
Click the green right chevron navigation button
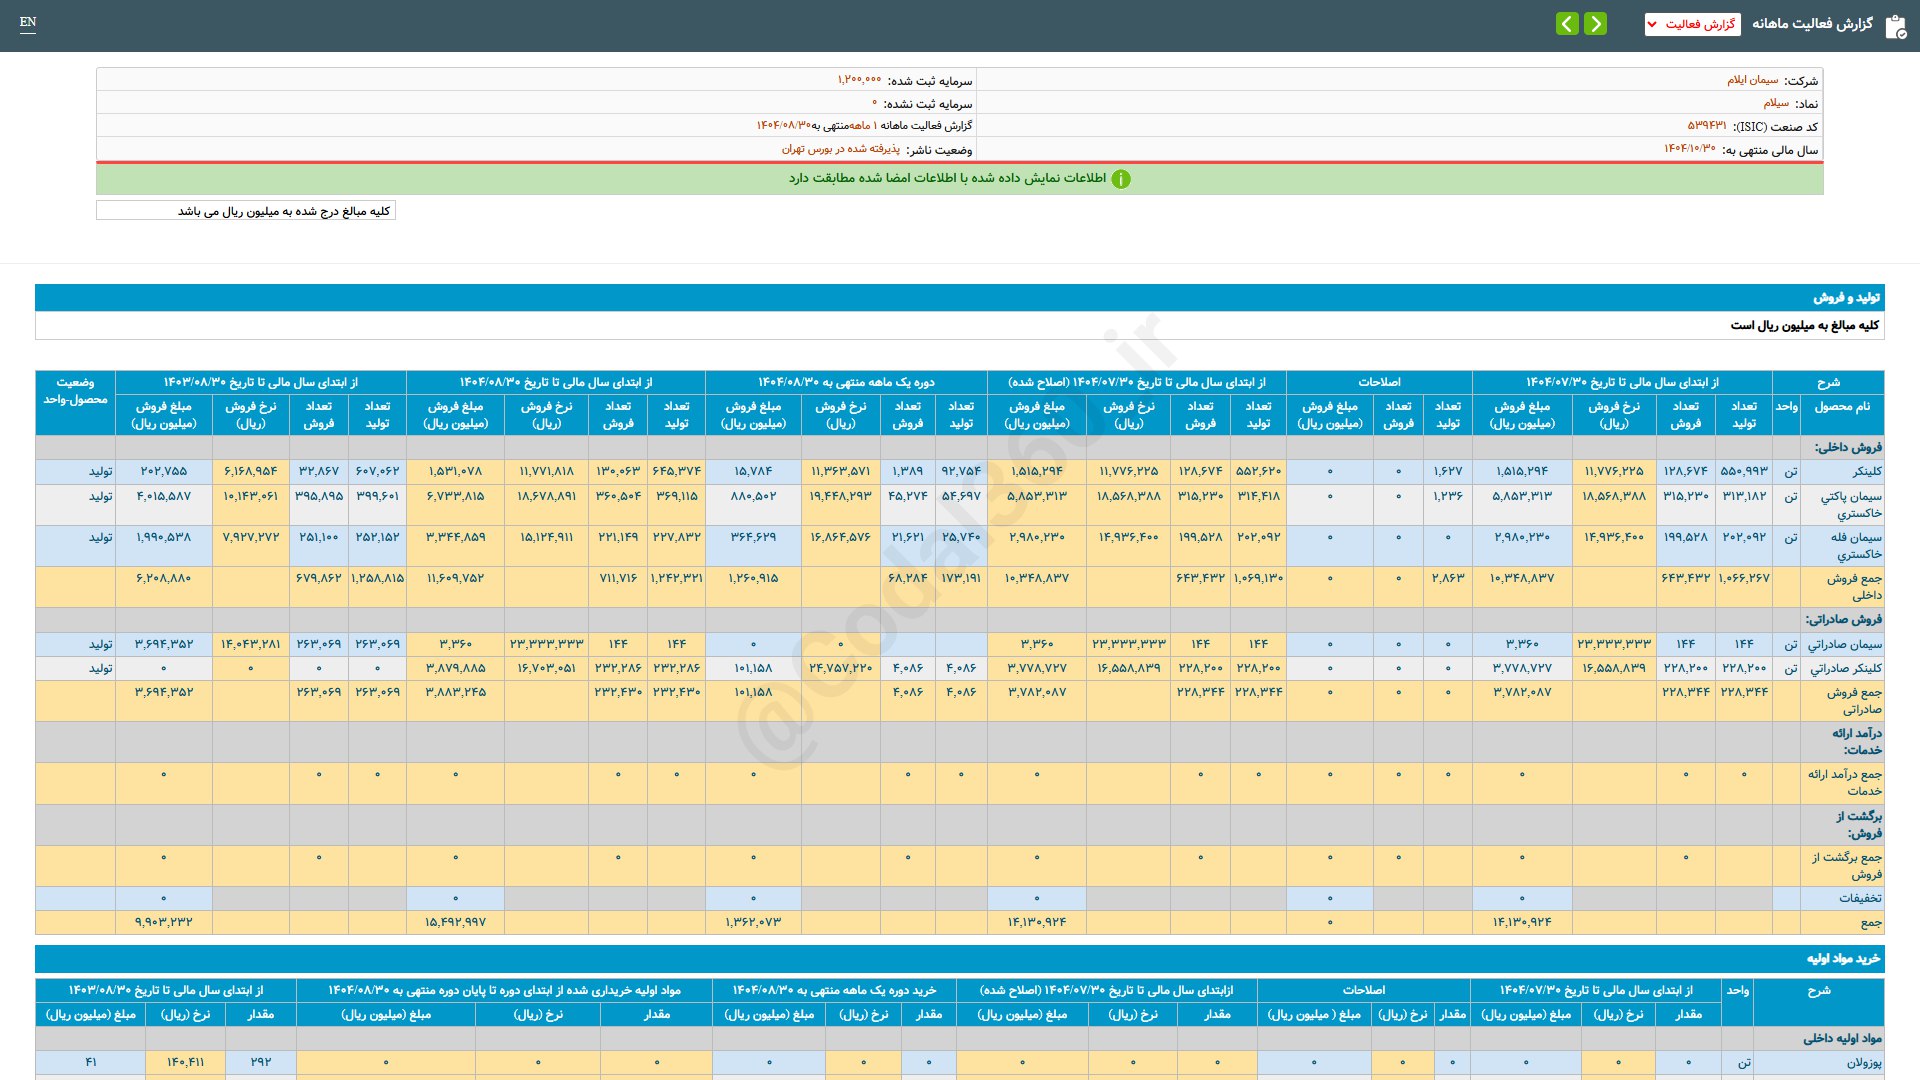(x=1596, y=23)
